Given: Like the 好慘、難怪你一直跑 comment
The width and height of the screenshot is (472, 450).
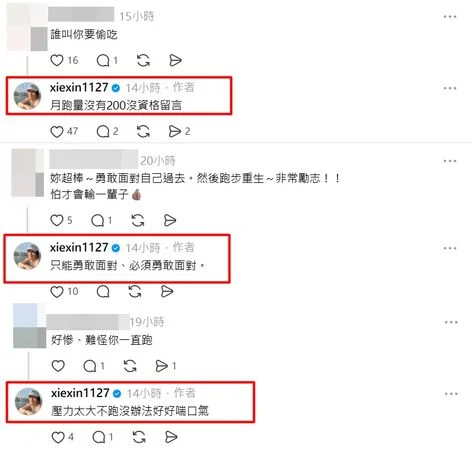Looking at the screenshot, I should [58, 366].
